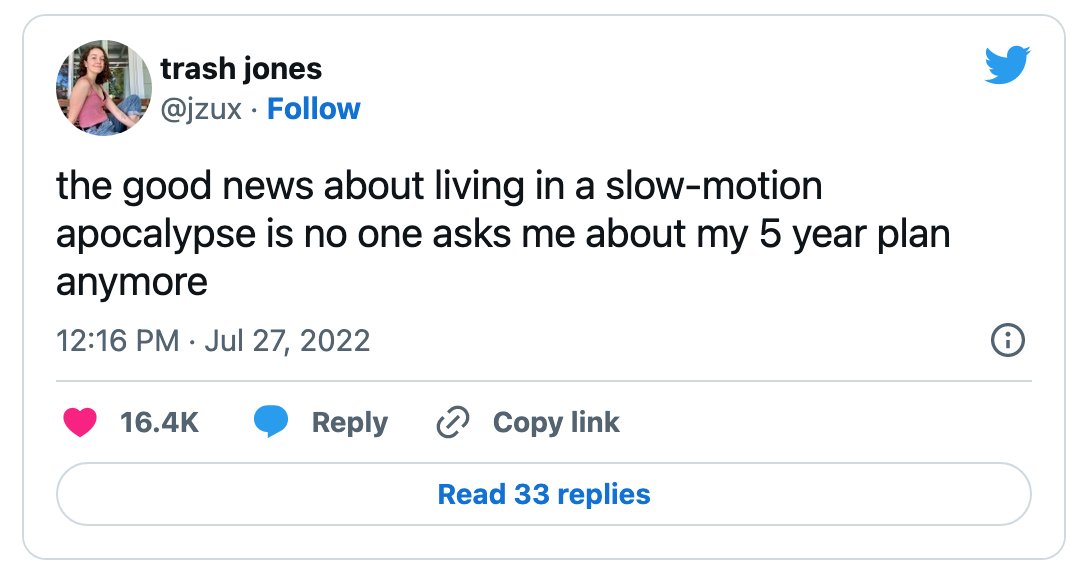Click the chain-link copy icon
This screenshot has width=1080, height=580.
click(453, 422)
